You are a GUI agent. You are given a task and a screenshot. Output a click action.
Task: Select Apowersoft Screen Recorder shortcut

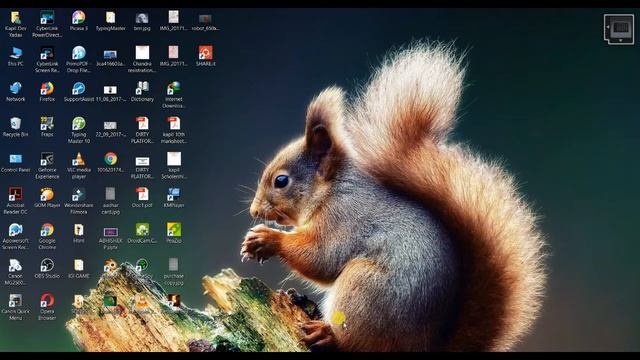tap(16, 237)
